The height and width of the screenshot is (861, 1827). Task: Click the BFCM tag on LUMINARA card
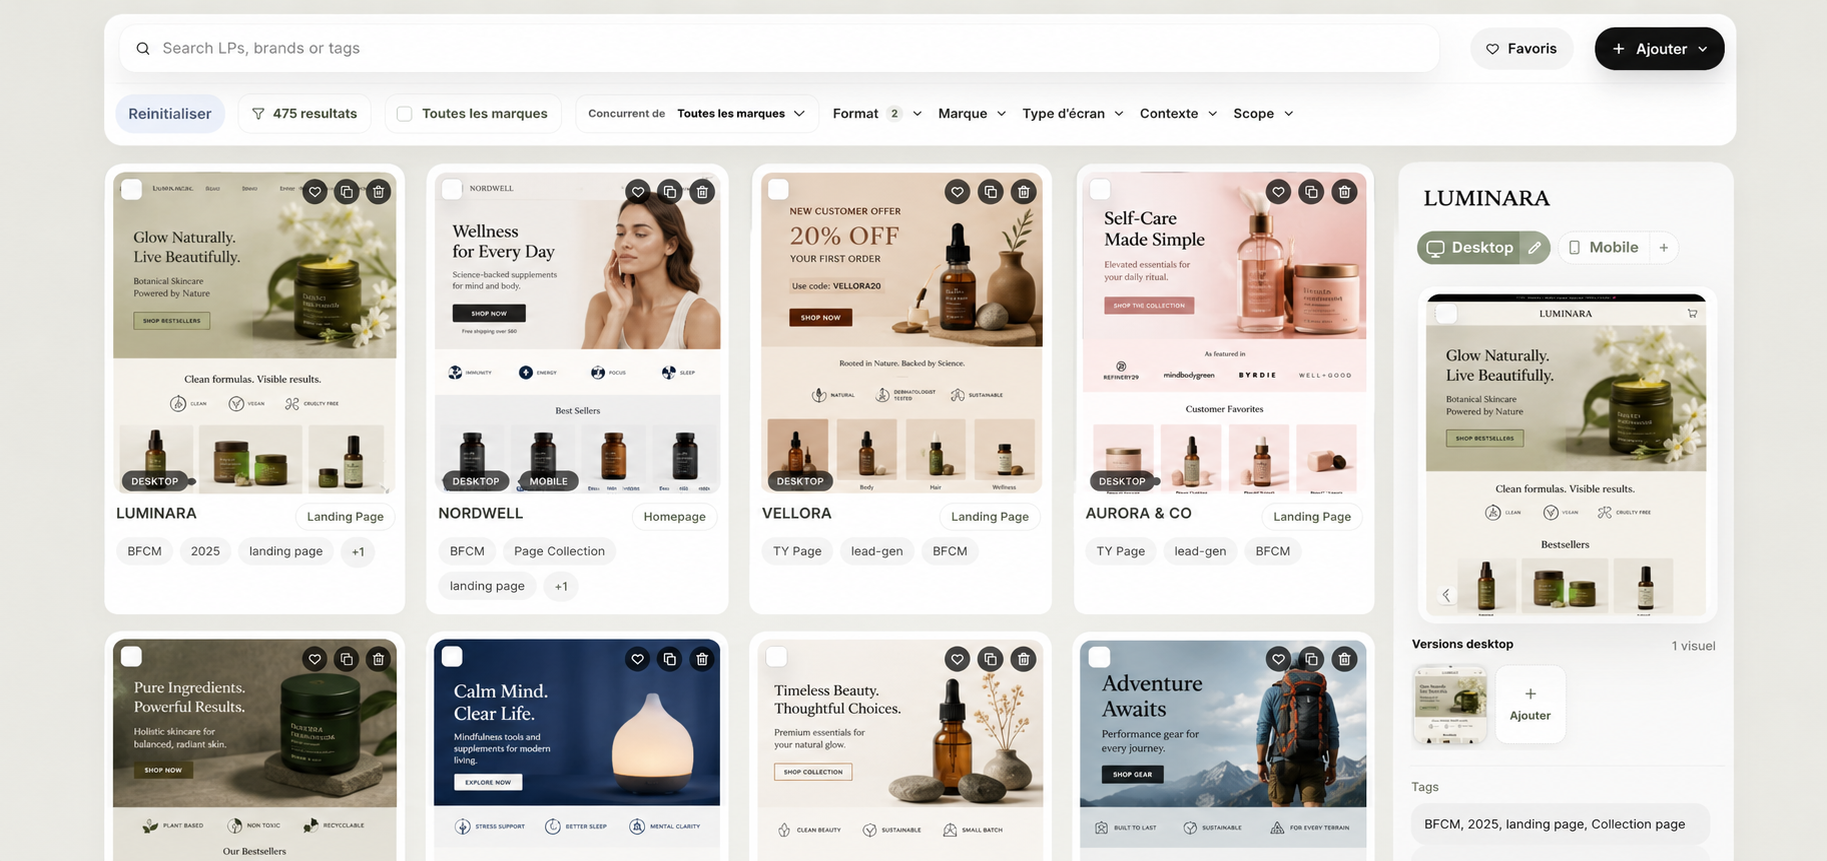point(145,551)
